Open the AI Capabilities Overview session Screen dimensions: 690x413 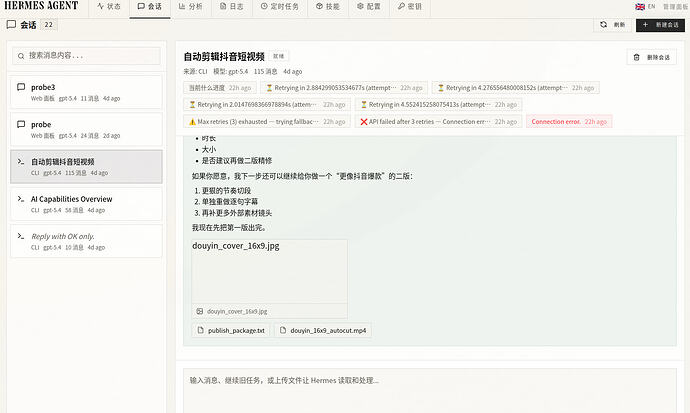pos(86,204)
